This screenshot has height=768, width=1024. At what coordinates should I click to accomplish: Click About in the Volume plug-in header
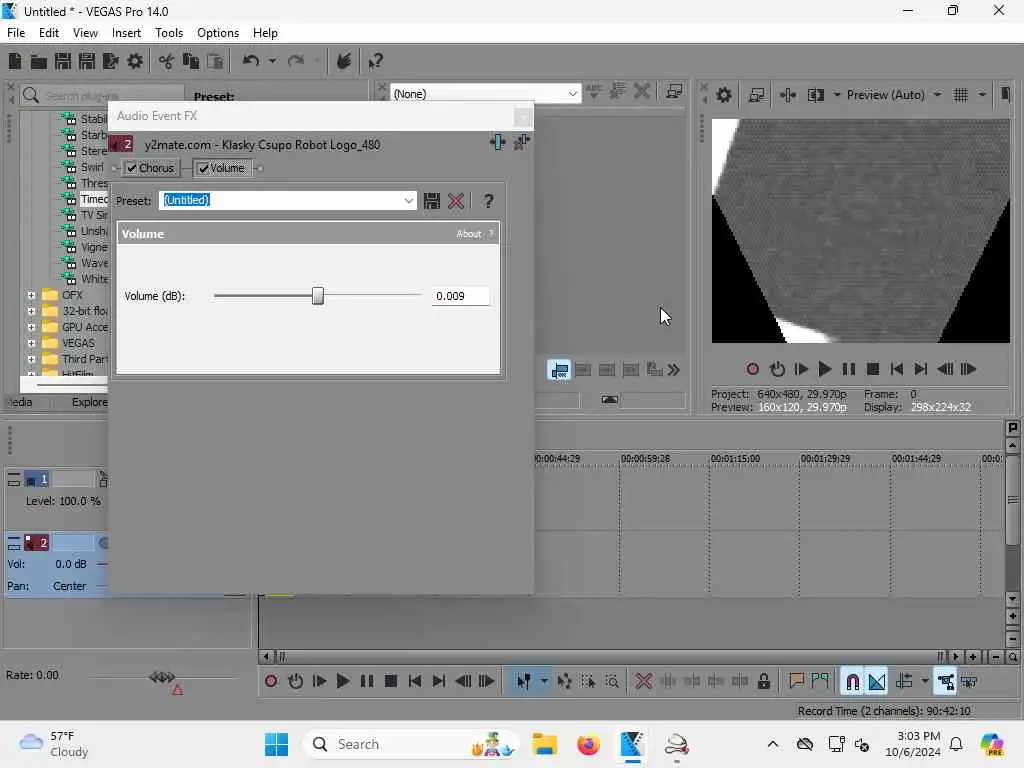point(468,234)
